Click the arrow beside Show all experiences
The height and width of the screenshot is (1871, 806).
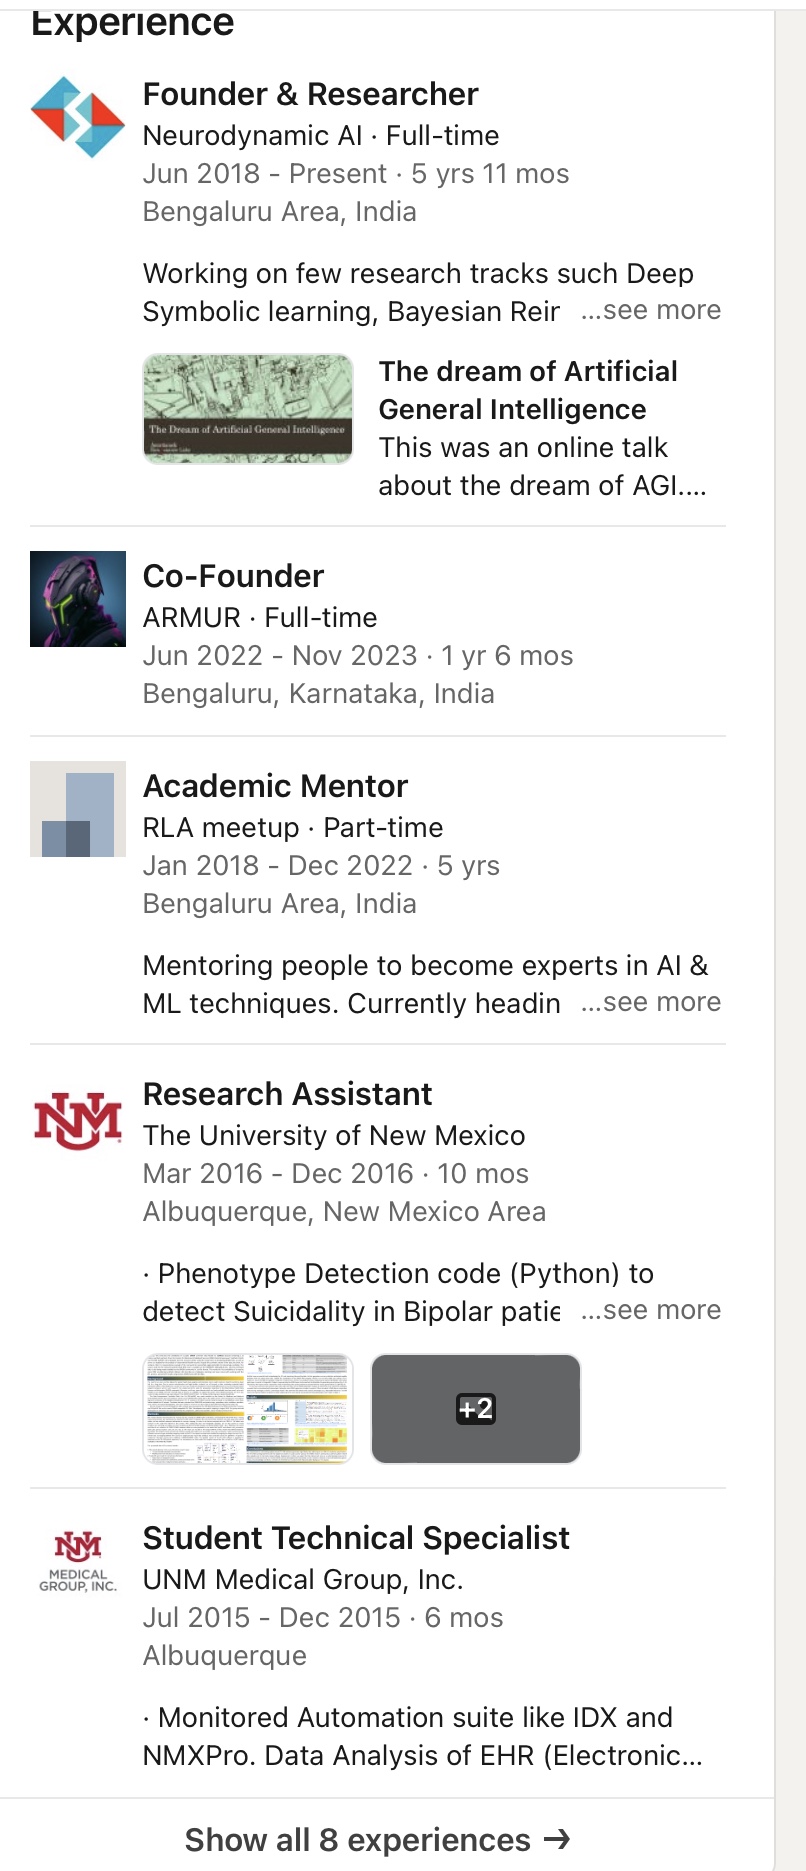coord(557,1839)
